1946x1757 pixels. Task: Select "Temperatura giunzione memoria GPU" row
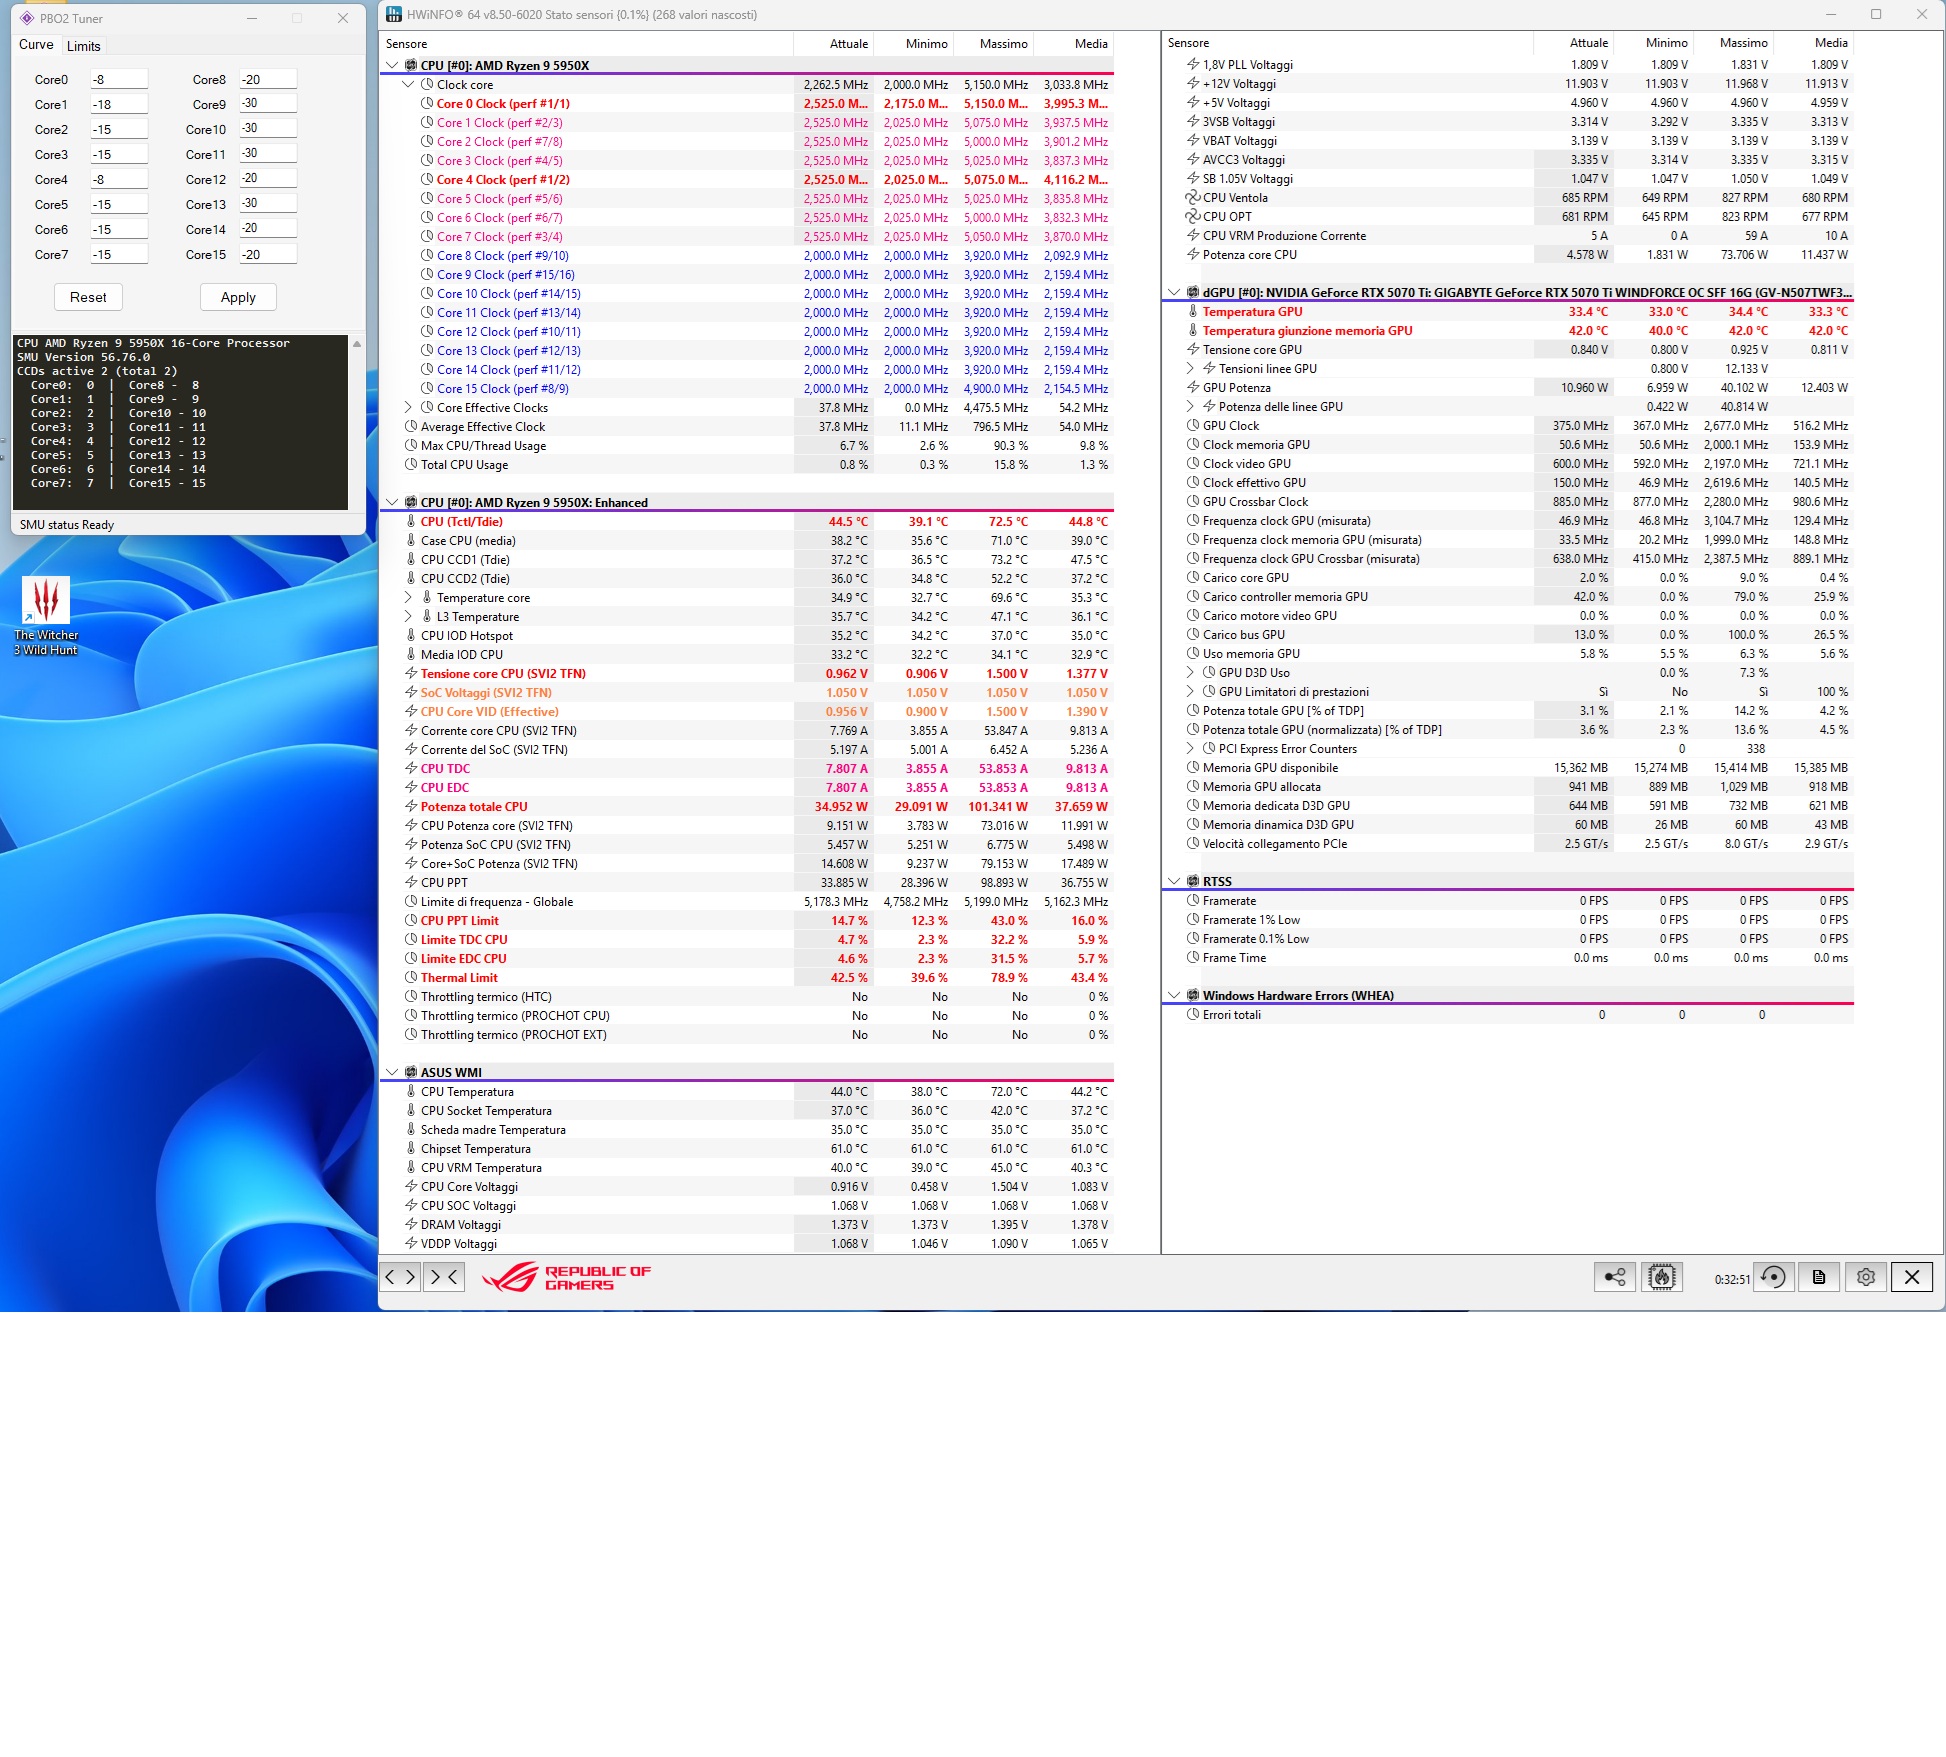pos(1510,331)
